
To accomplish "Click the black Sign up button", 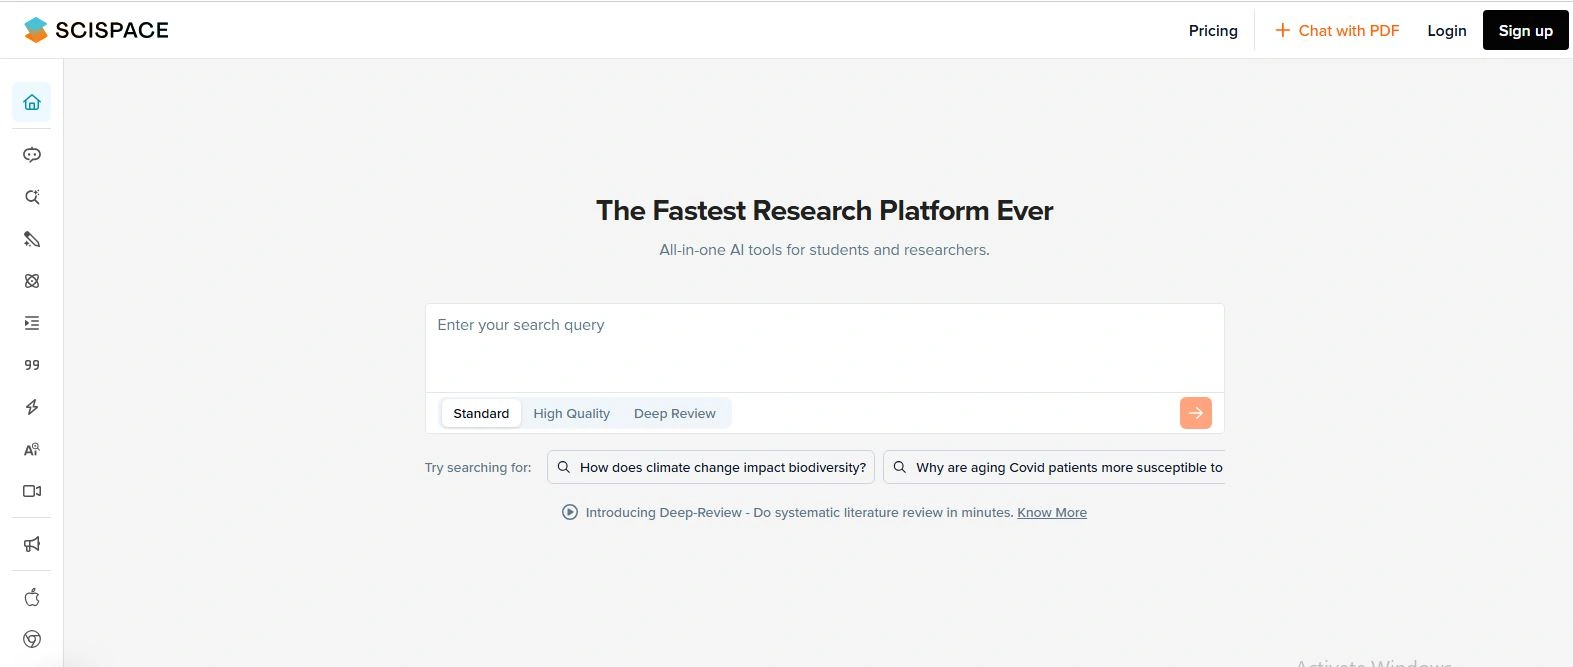I will [x=1525, y=31].
